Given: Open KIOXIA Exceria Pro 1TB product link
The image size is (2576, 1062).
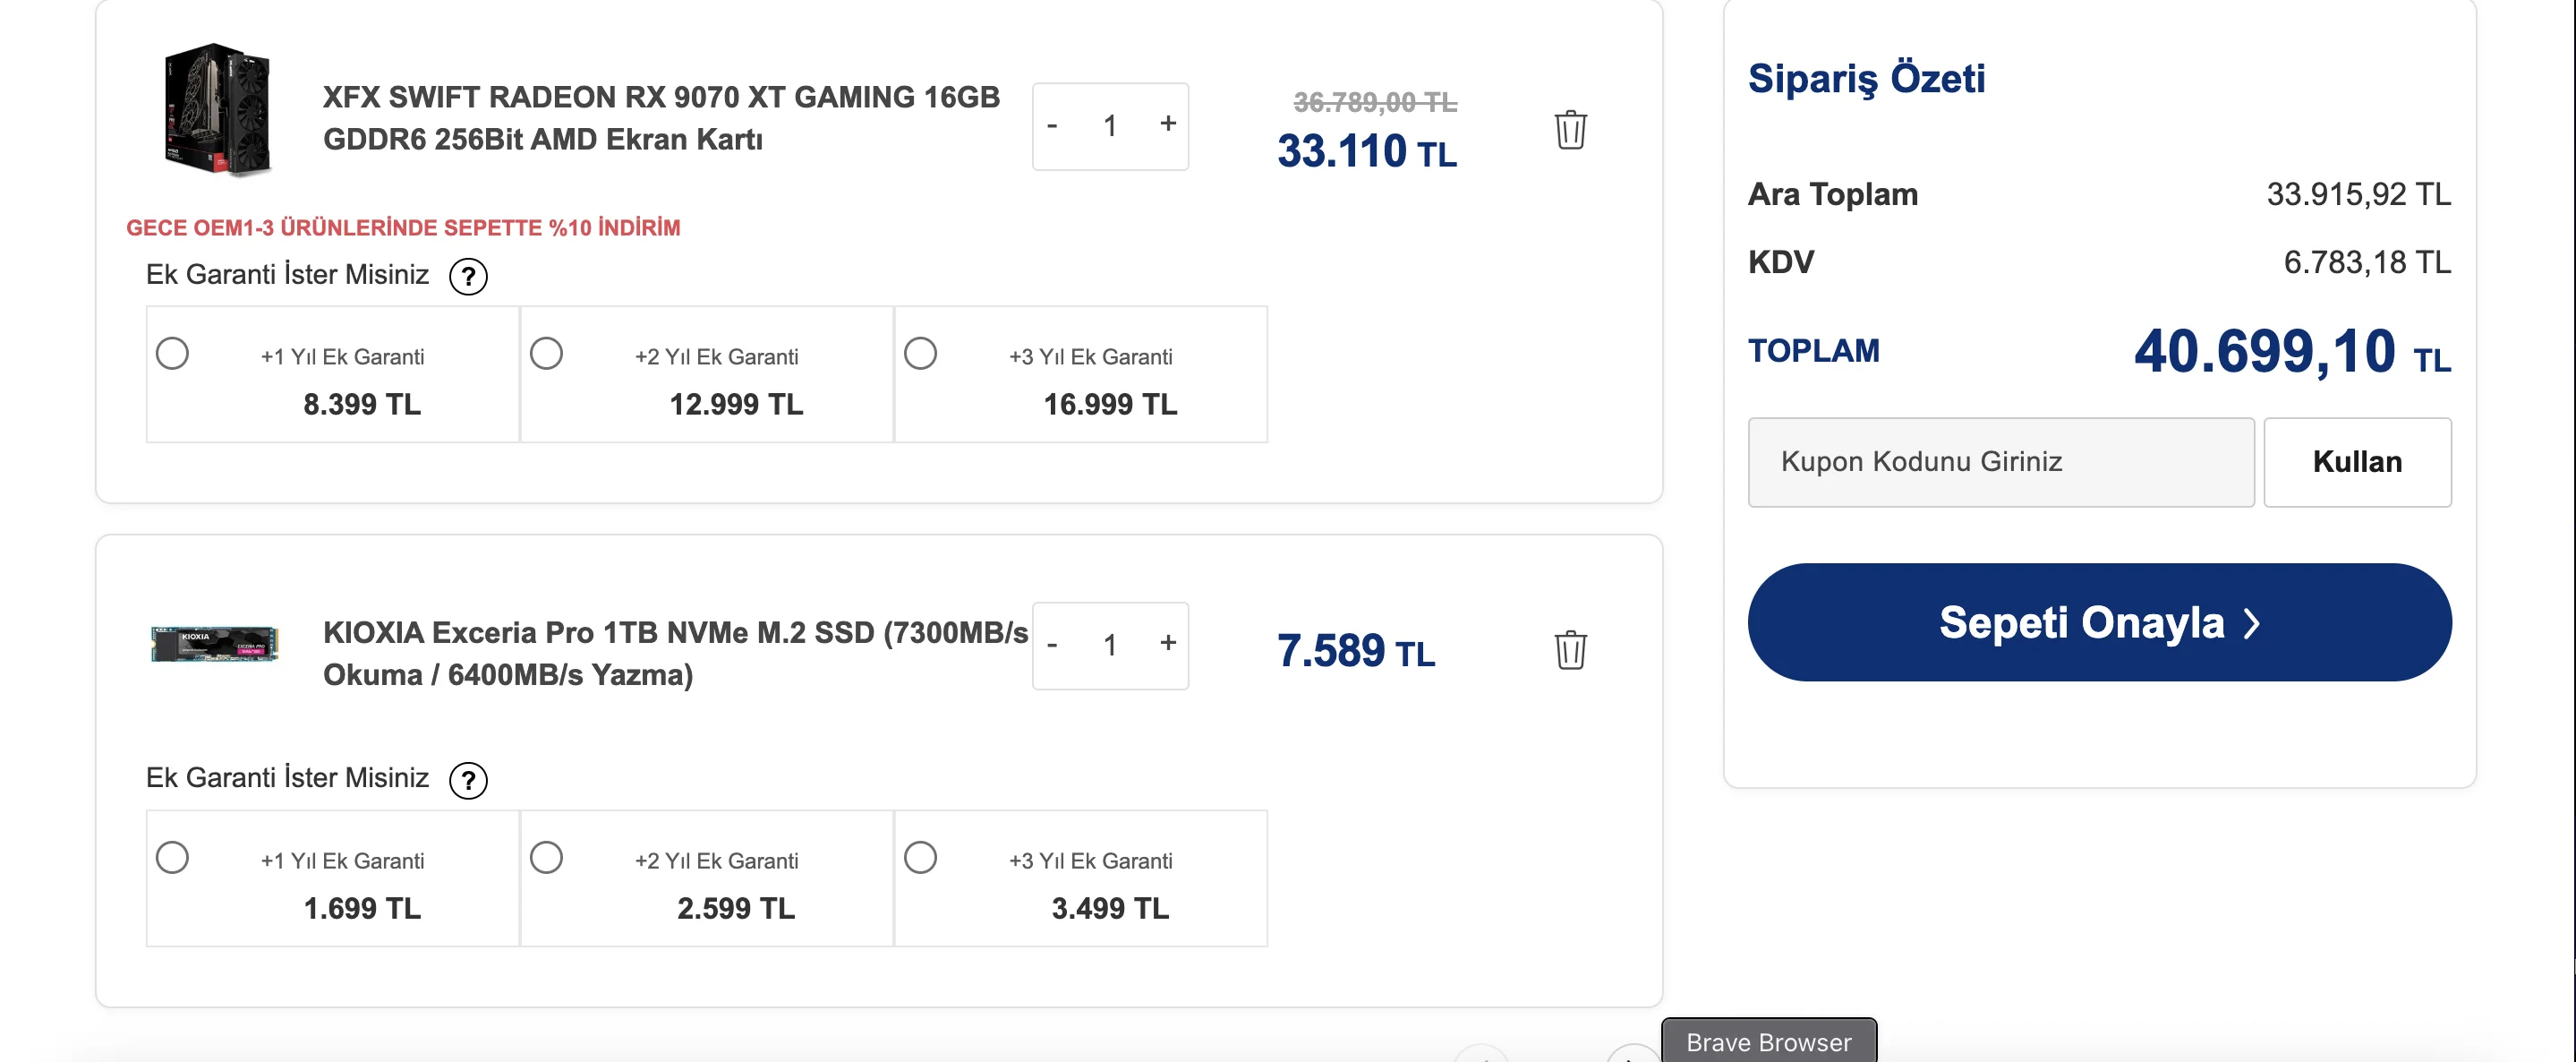Looking at the screenshot, I should (675, 653).
